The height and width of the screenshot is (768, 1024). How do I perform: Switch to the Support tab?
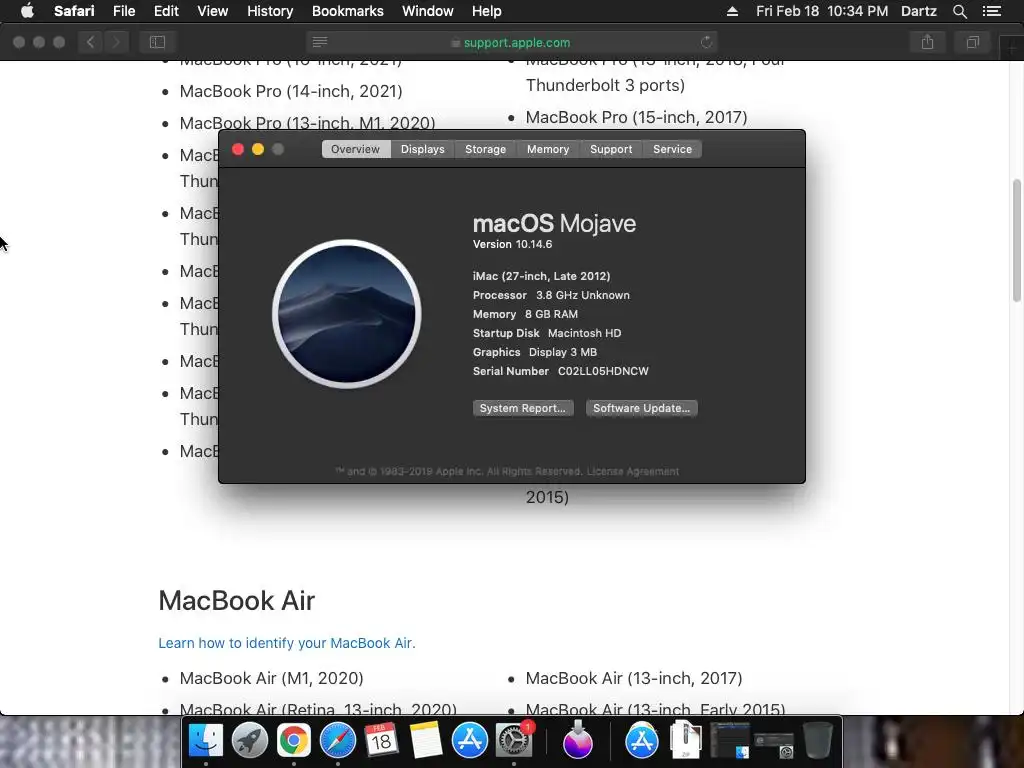tap(611, 149)
